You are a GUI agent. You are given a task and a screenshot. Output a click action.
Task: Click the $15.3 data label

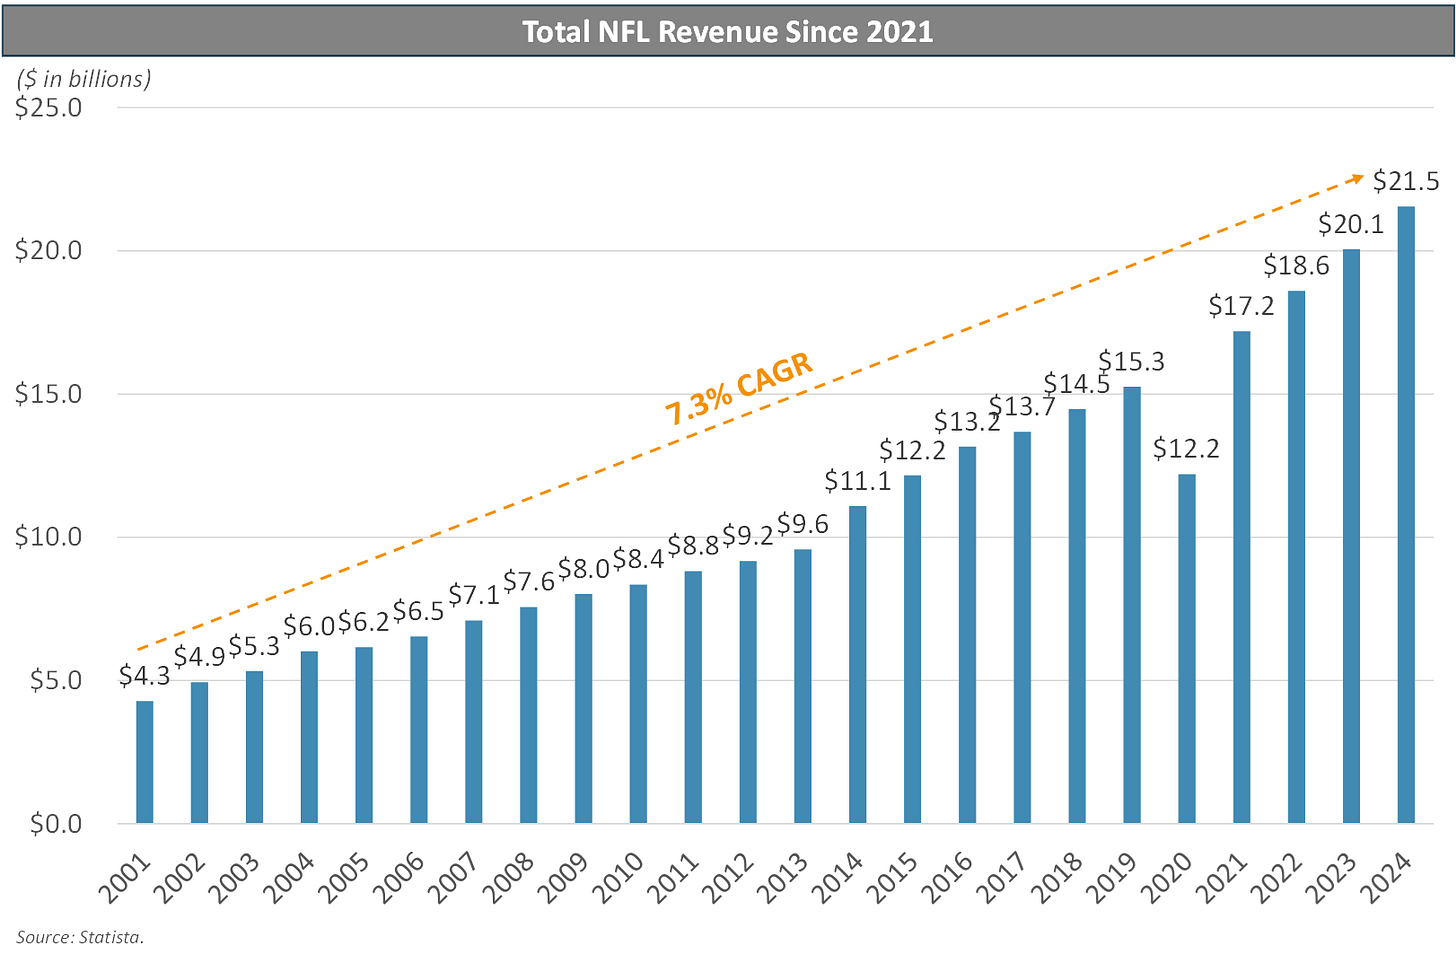[x=1132, y=361]
